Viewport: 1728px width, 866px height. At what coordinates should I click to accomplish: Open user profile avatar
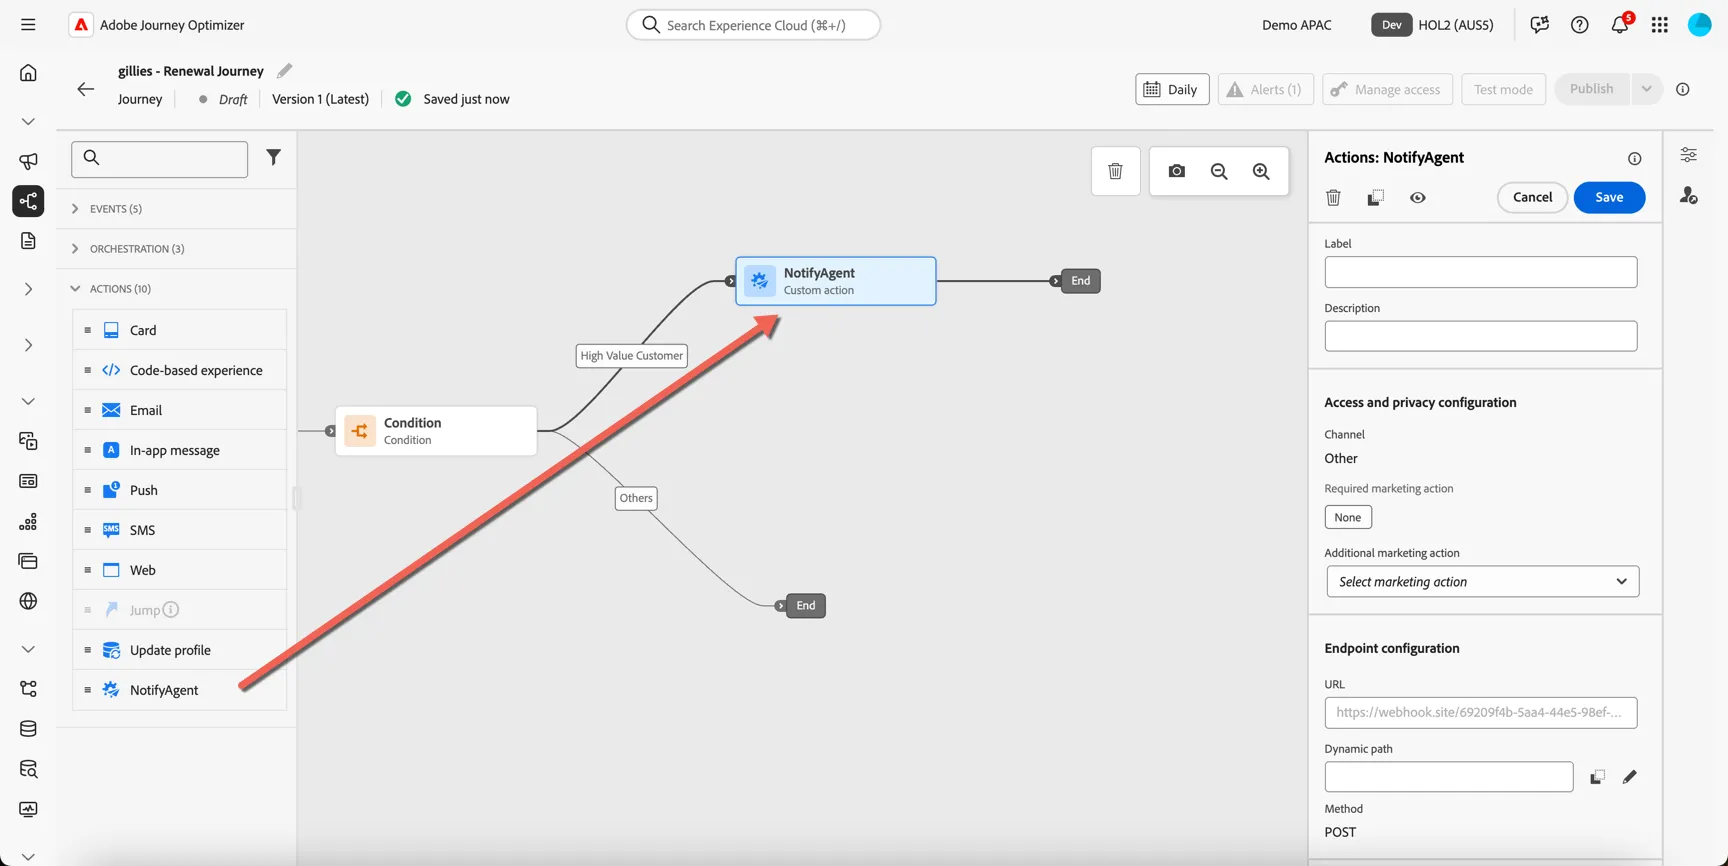[x=1700, y=25]
